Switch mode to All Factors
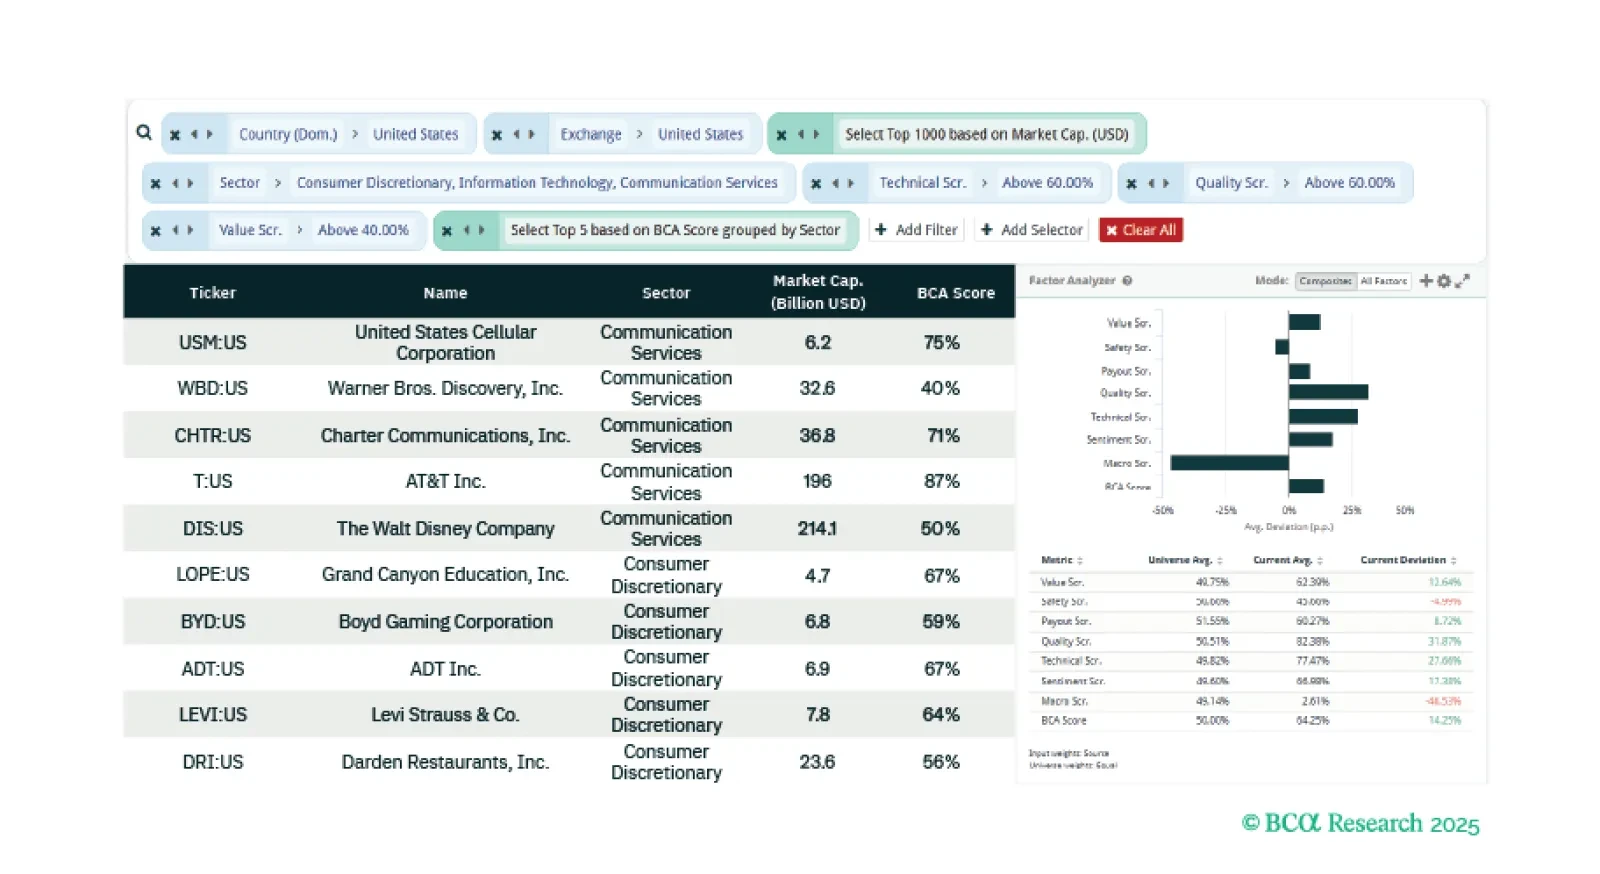1600x874 pixels. pos(1384,281)
